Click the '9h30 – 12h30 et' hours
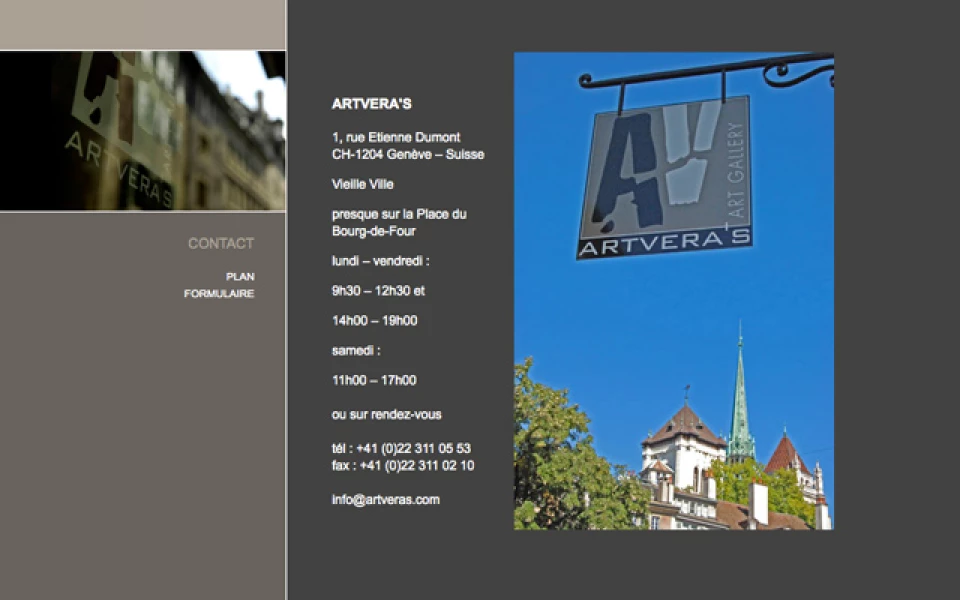The width and height of the screenshot is (960, 600). pyautogui.click(x=378, y=291)
